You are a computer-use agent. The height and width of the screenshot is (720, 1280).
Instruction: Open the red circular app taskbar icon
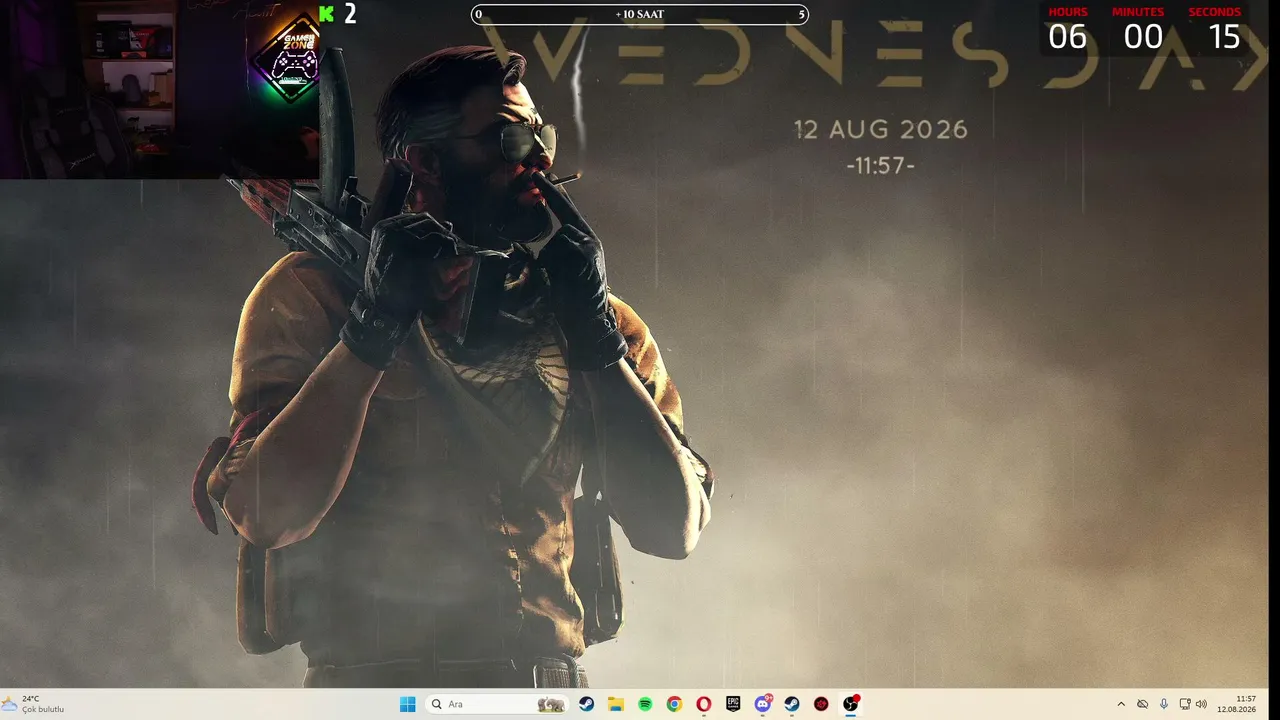(821, 704)
